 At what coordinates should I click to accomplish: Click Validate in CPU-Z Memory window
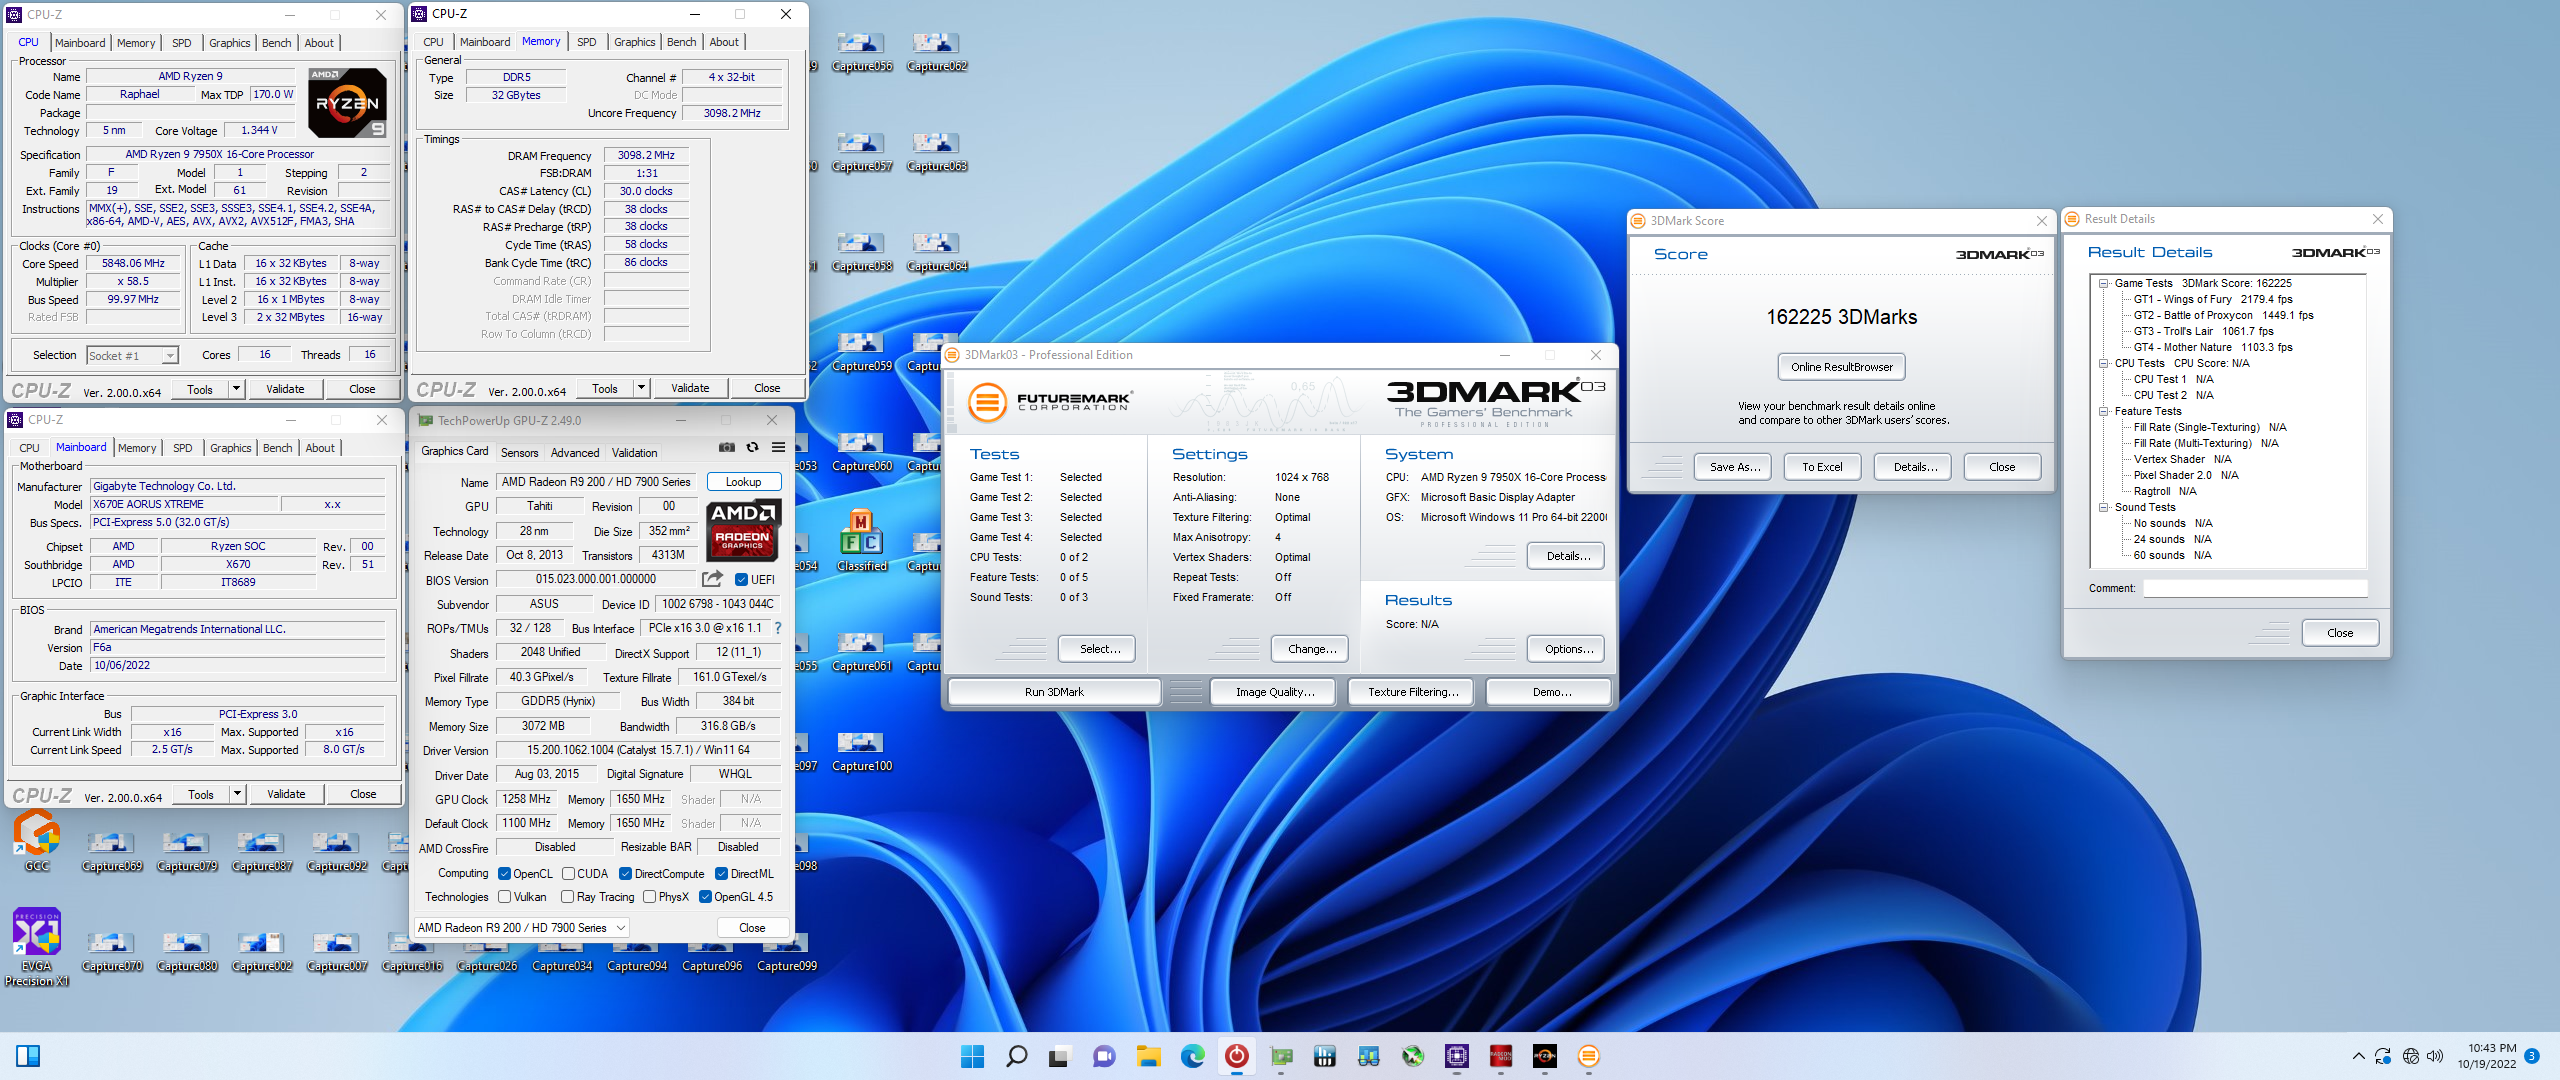click(x=690, y=388)
